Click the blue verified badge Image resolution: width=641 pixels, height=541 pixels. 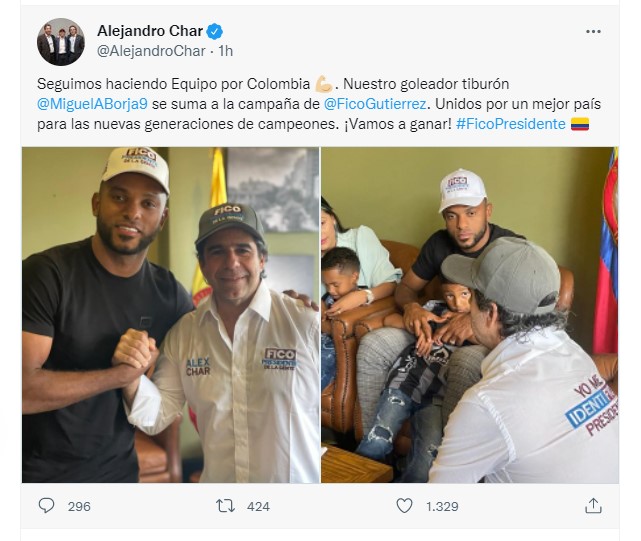[215, 31]
